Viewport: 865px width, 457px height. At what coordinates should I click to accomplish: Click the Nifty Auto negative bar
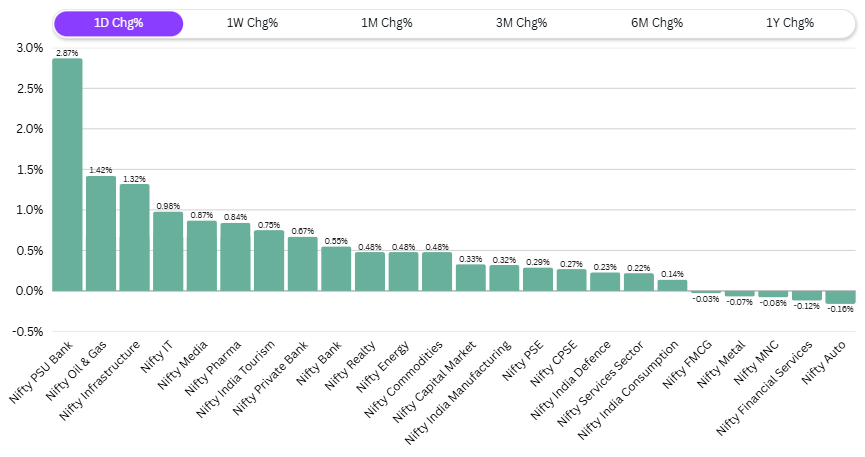click(x=840, y=297)
